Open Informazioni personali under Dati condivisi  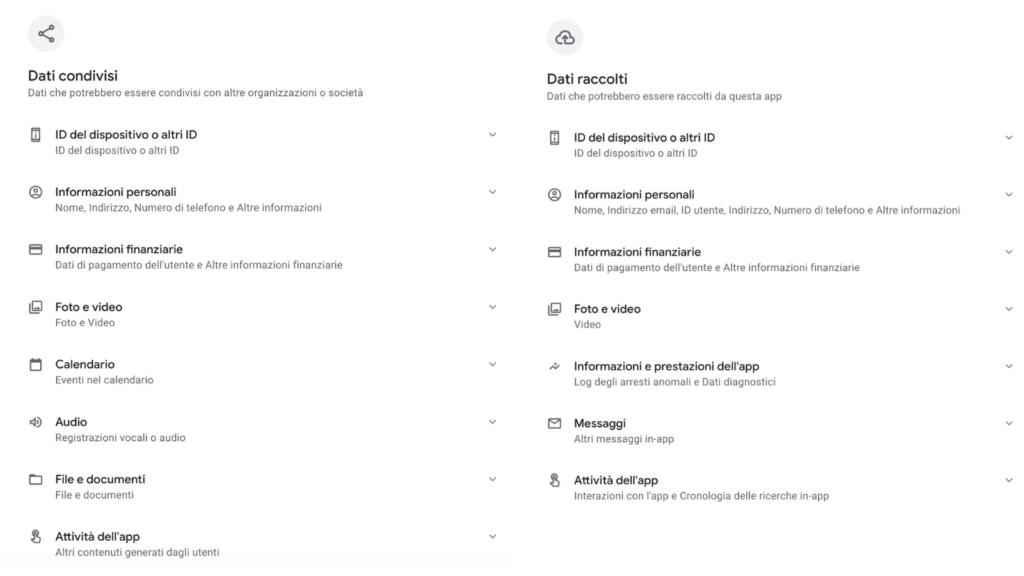pos(115,192)
